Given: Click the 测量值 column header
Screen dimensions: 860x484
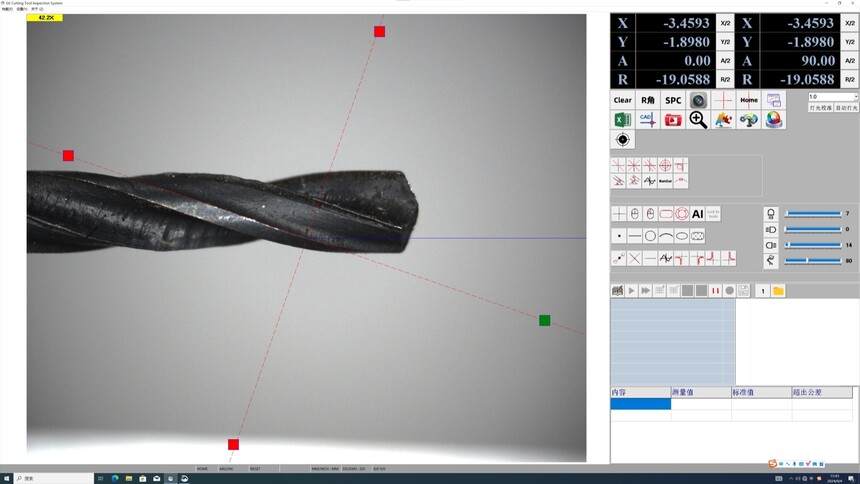Looking at the screenshot, I should pyautogui.click(x=701, y=392).
